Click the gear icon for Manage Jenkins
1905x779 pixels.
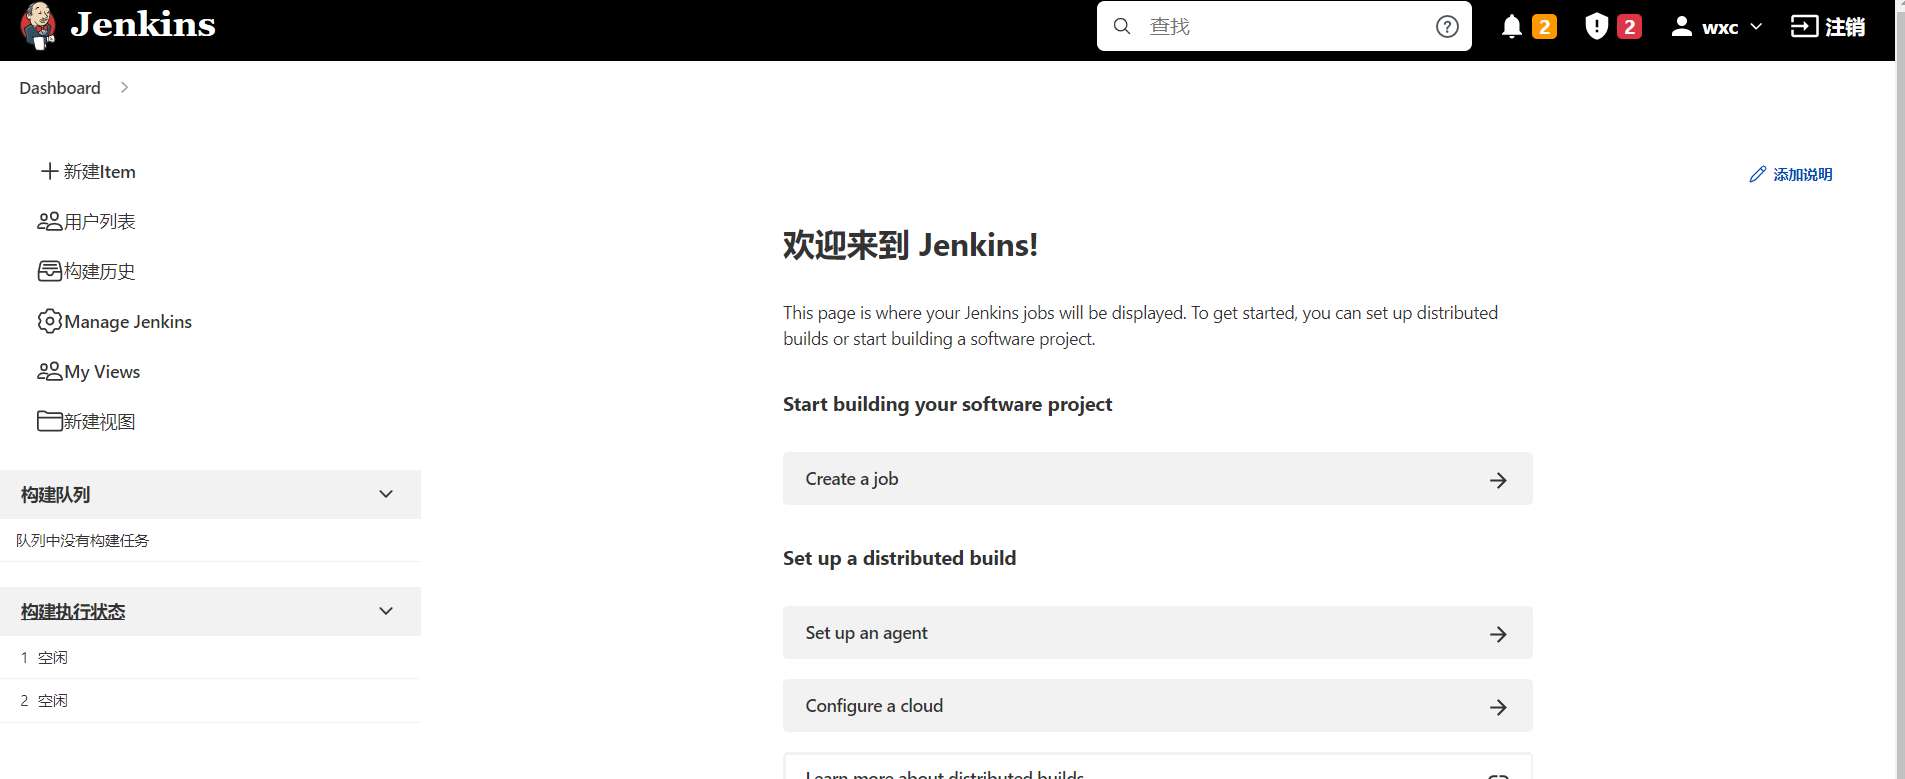[50, 321]
